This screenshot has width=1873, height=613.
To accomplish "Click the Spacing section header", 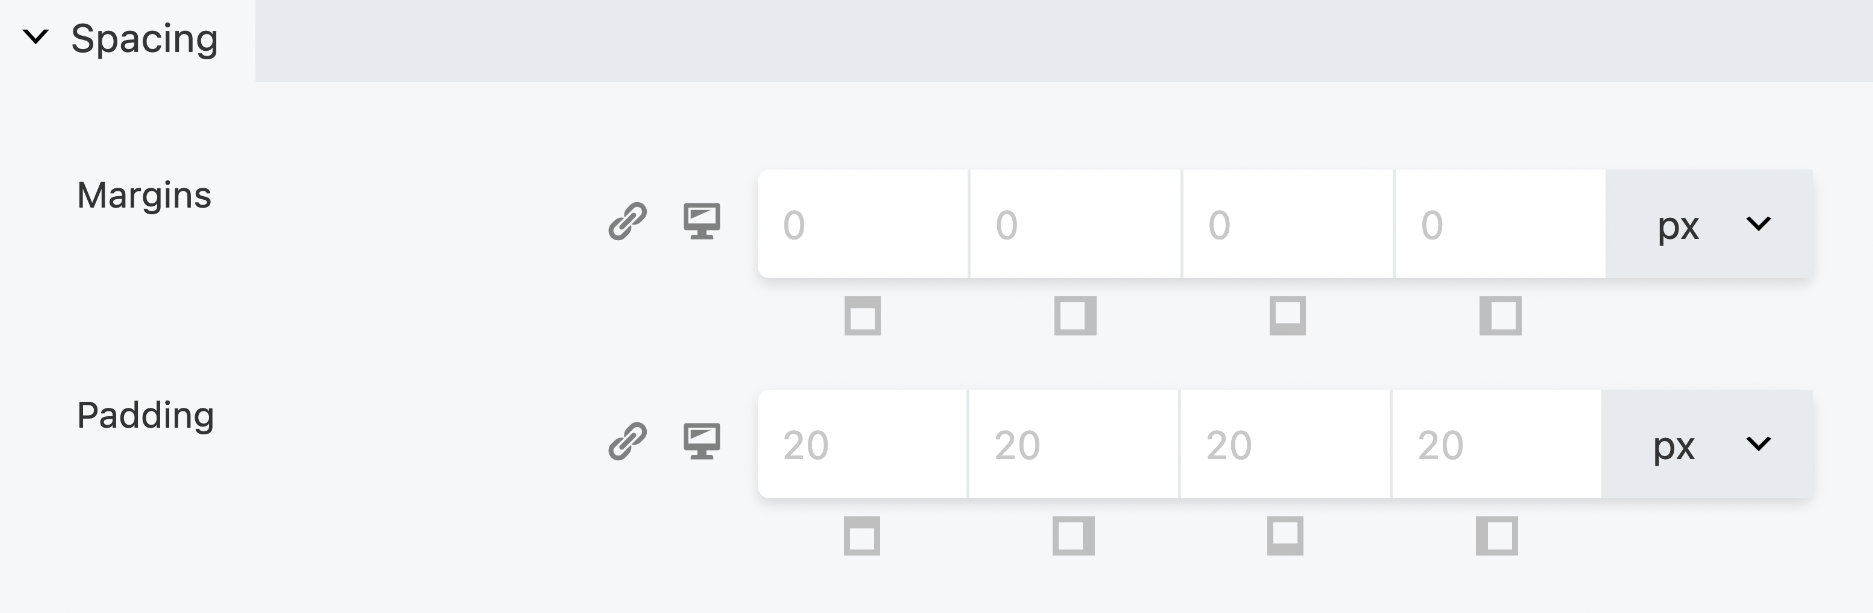I will [147, 39].
